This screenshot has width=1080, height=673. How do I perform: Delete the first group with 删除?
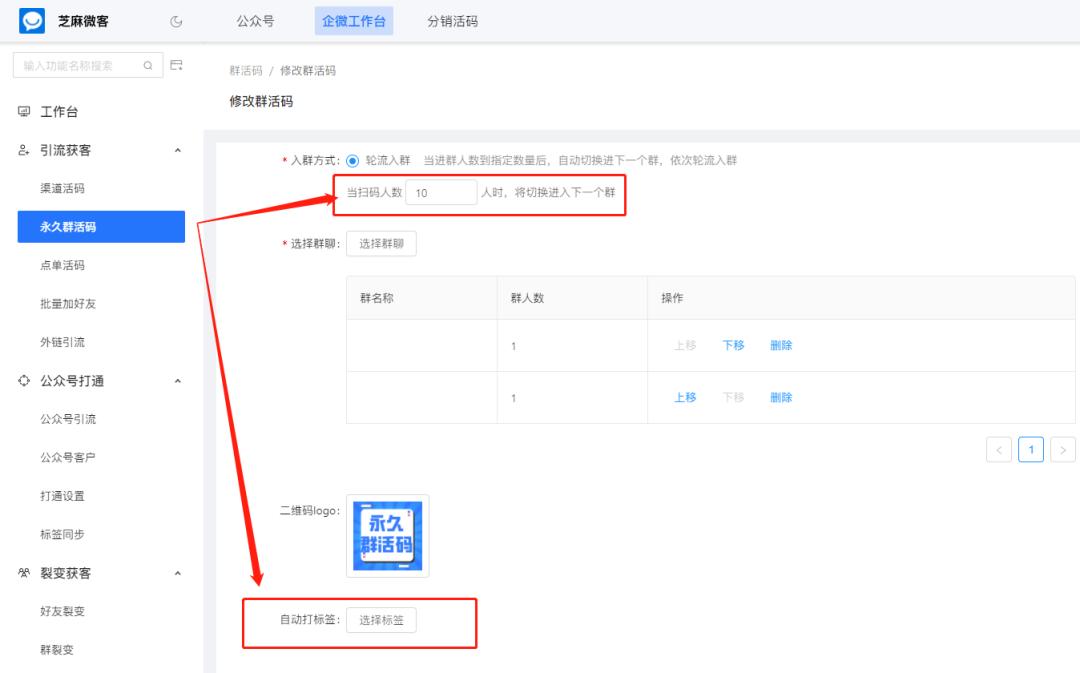pyautogui.click(x=781, y=344)
